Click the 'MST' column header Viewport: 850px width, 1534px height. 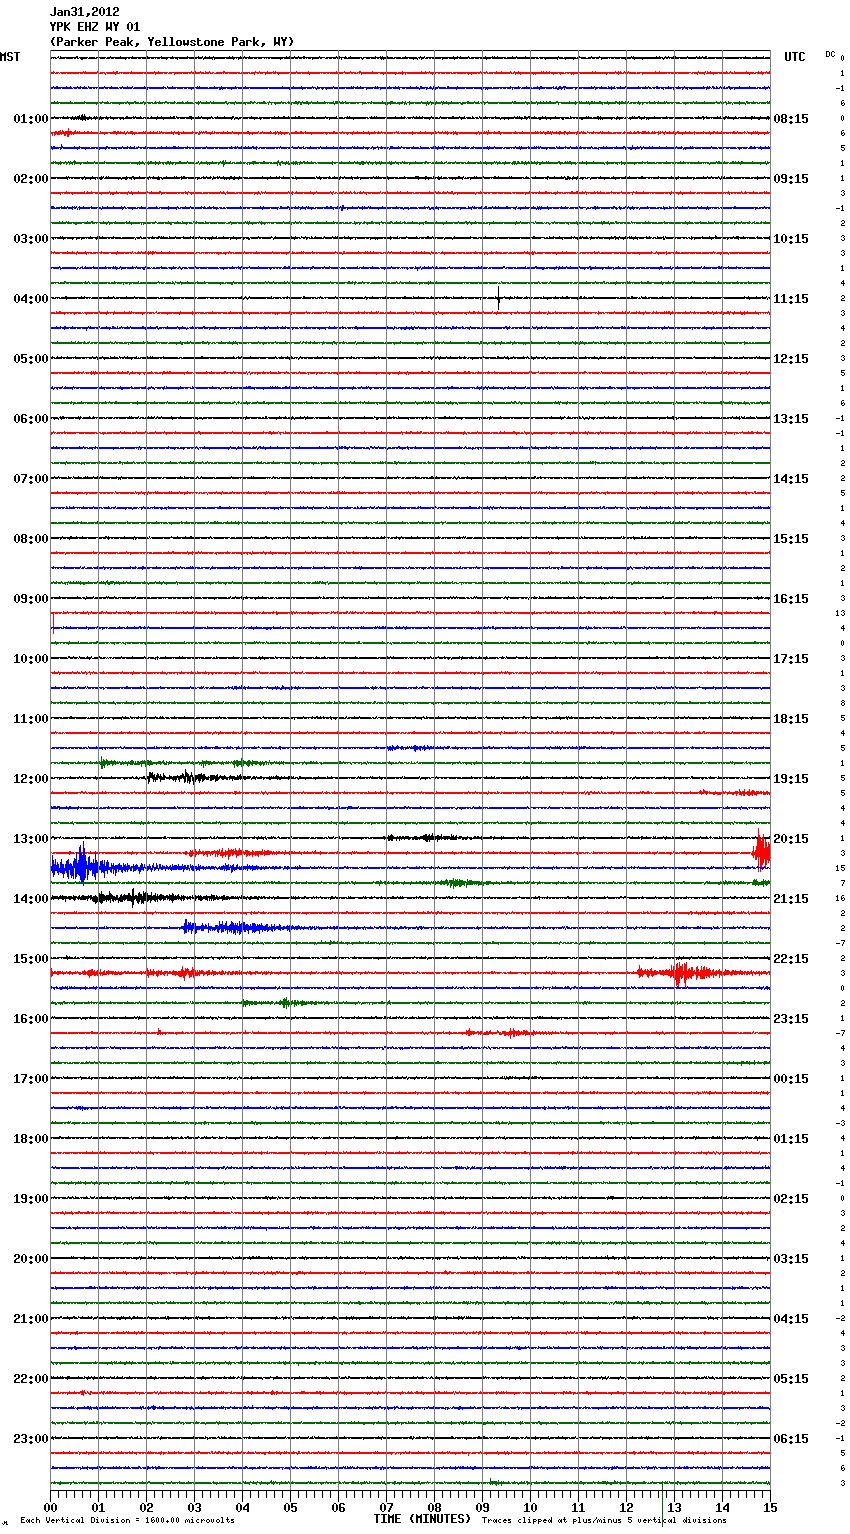coord(10,57)
